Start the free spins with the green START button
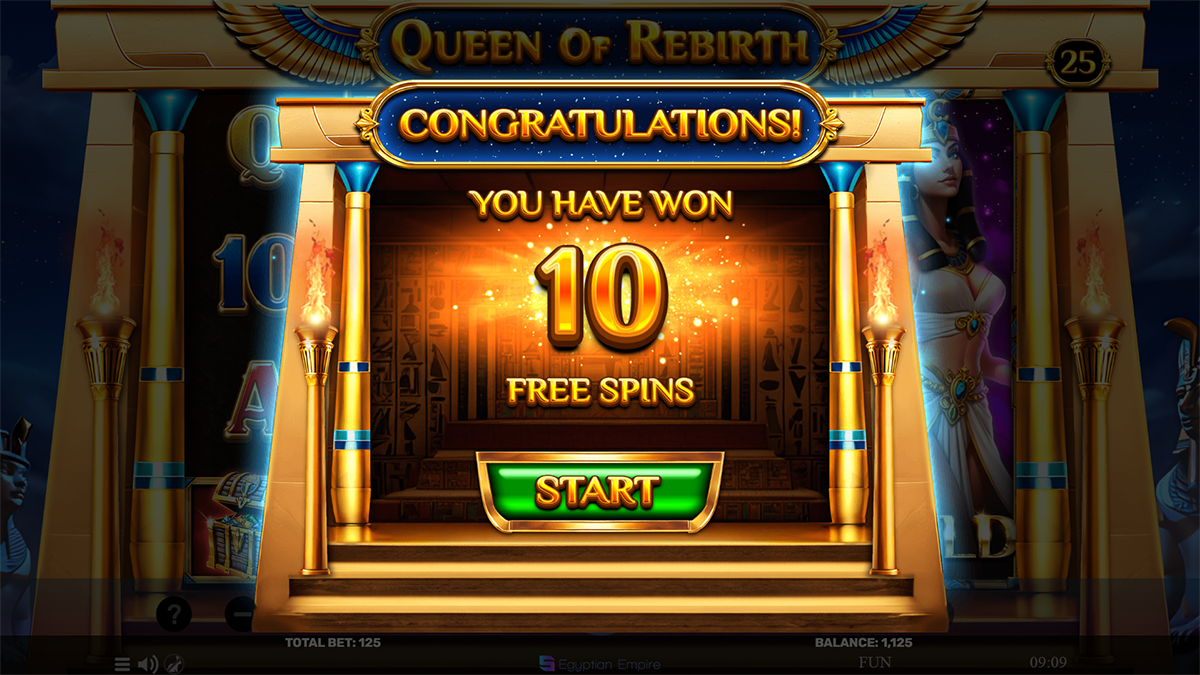This screenshot has height=675, width=1200. (599, 491)
